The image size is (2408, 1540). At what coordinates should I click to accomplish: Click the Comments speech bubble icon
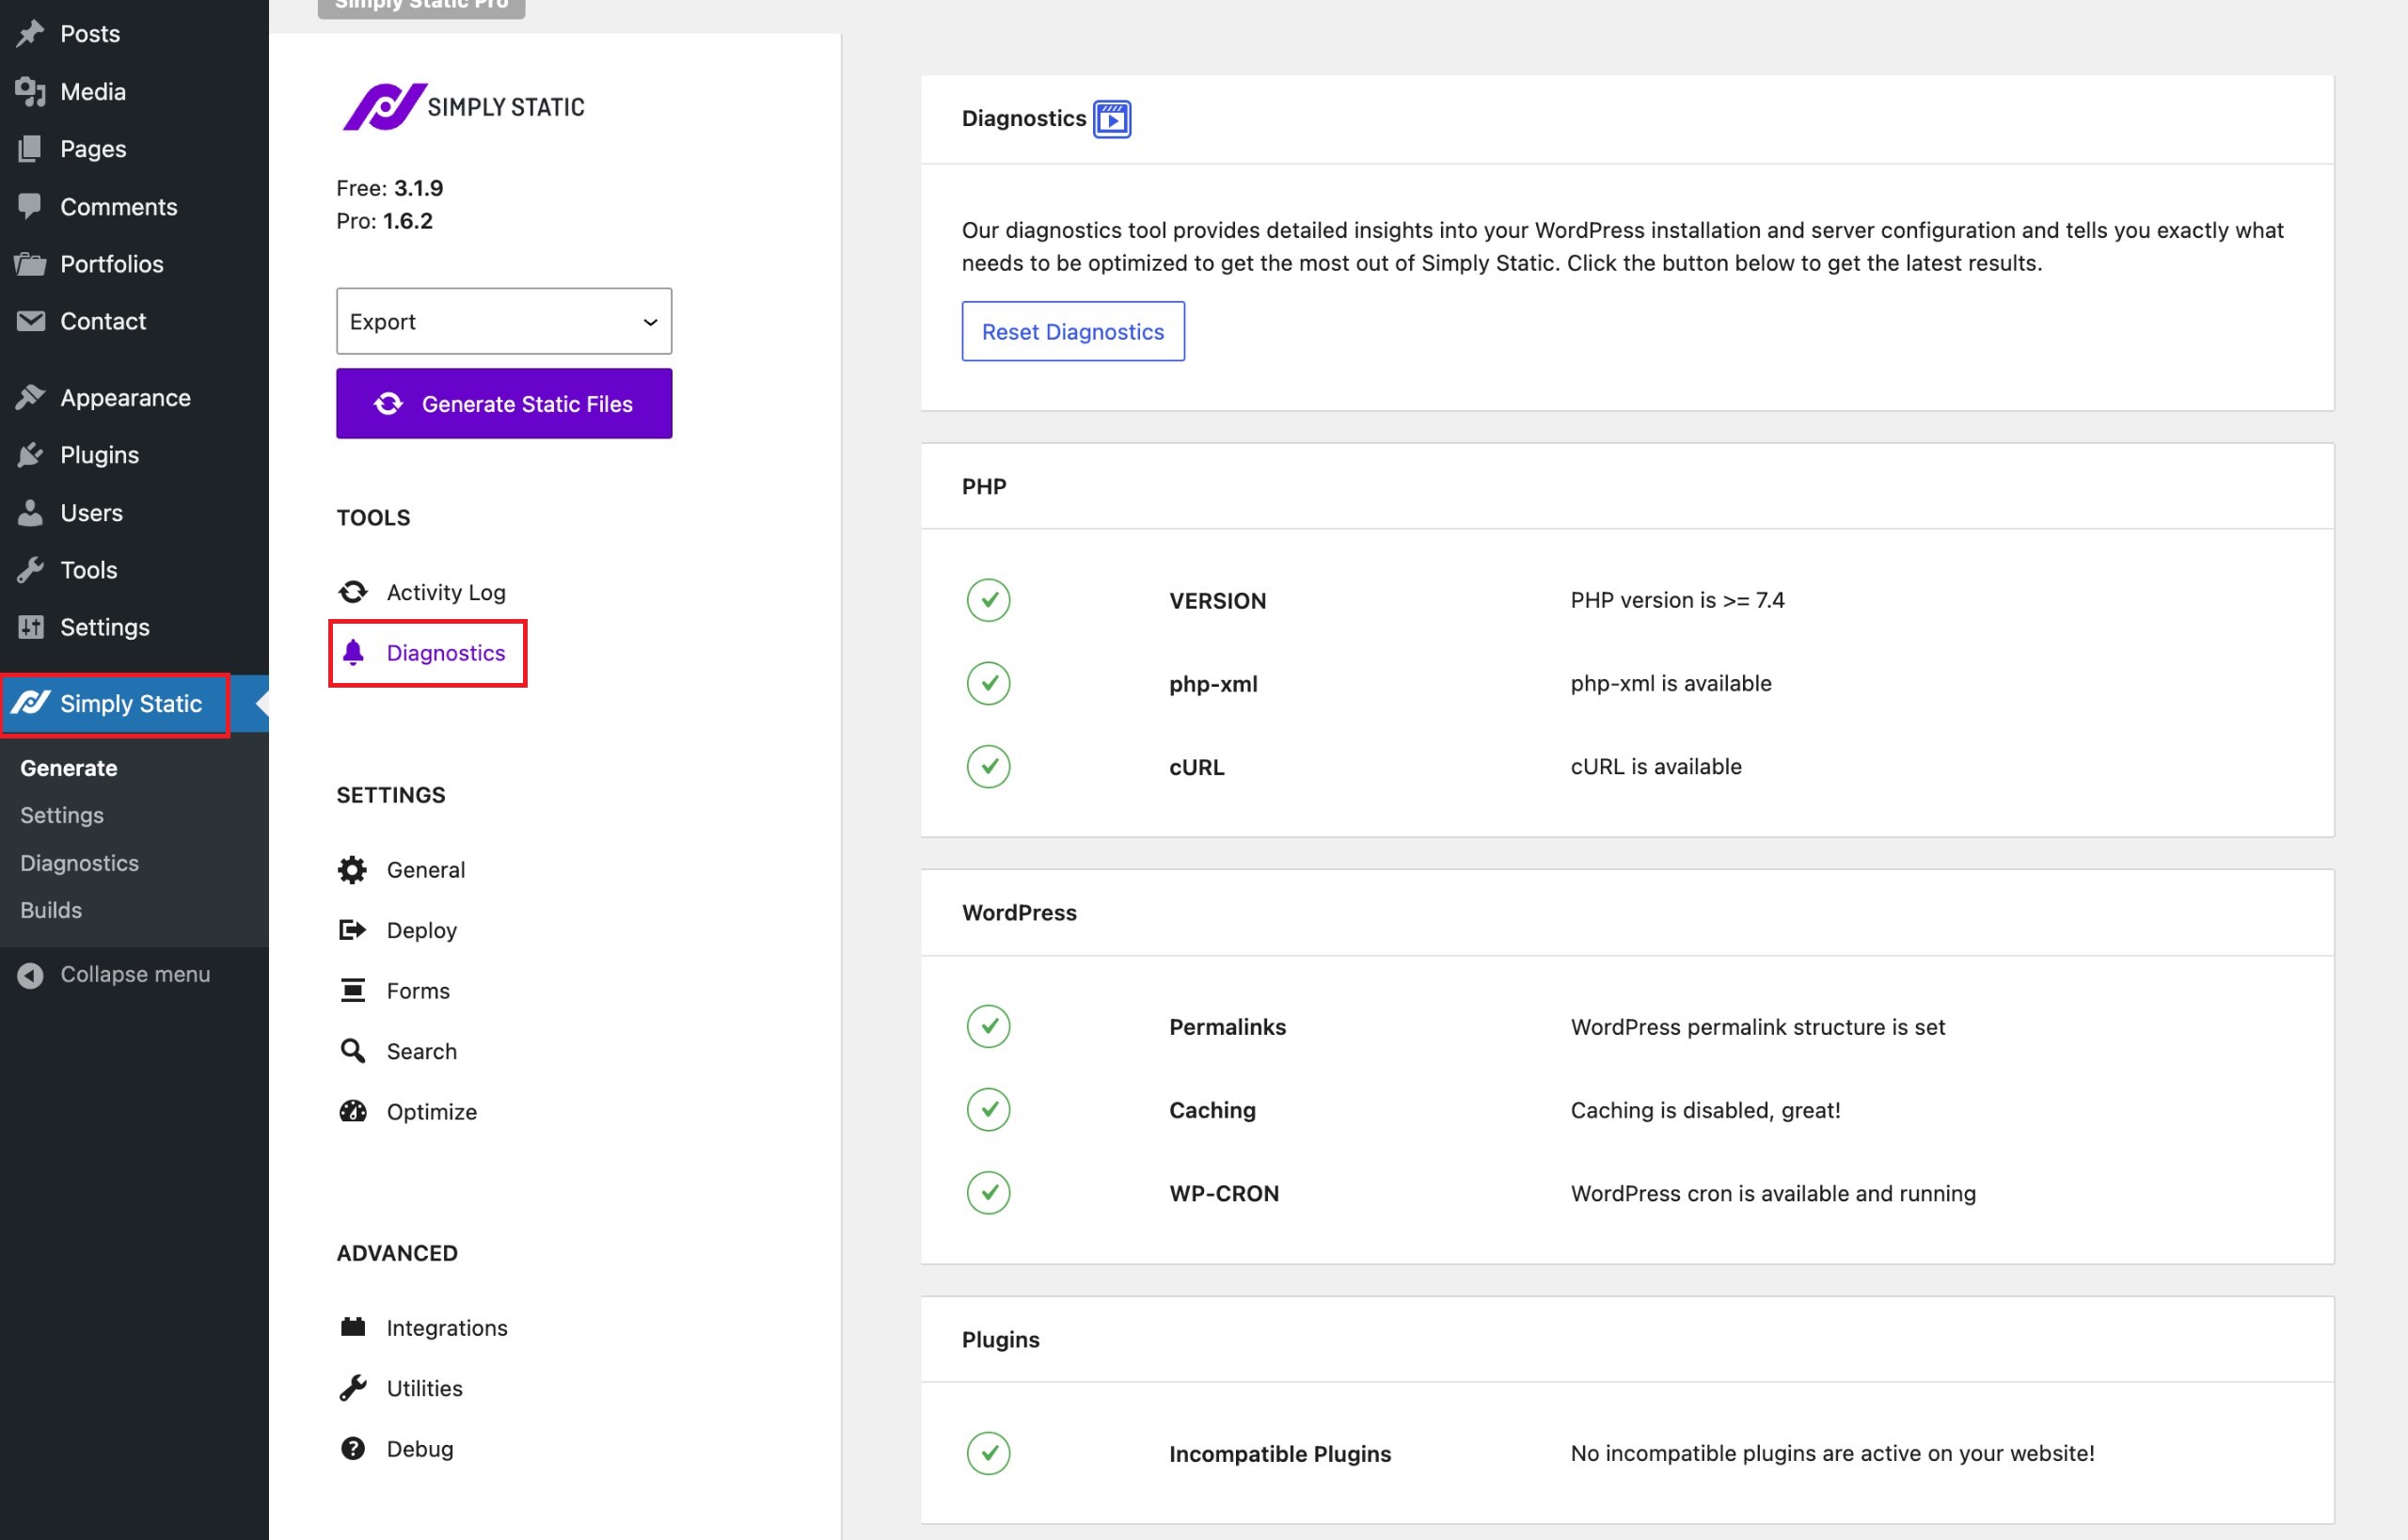coord(30,206)
